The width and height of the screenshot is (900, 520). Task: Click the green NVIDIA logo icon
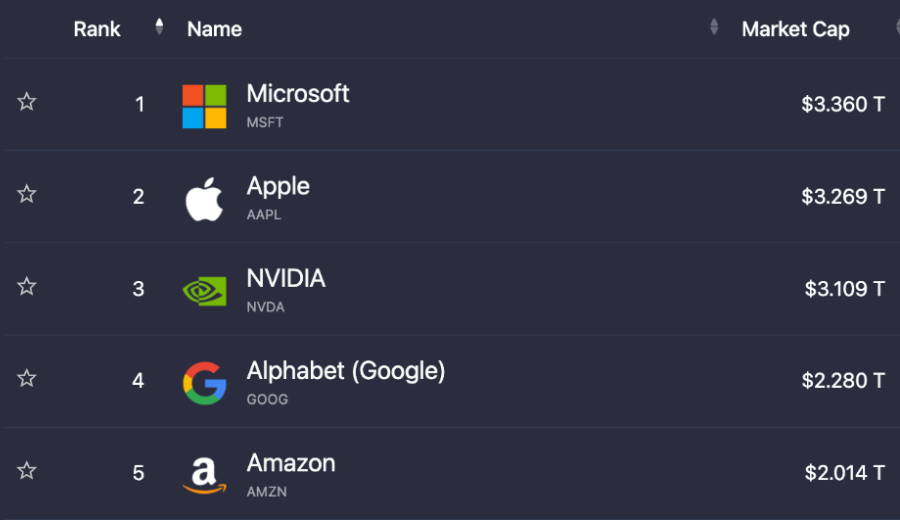coord(204,291)
